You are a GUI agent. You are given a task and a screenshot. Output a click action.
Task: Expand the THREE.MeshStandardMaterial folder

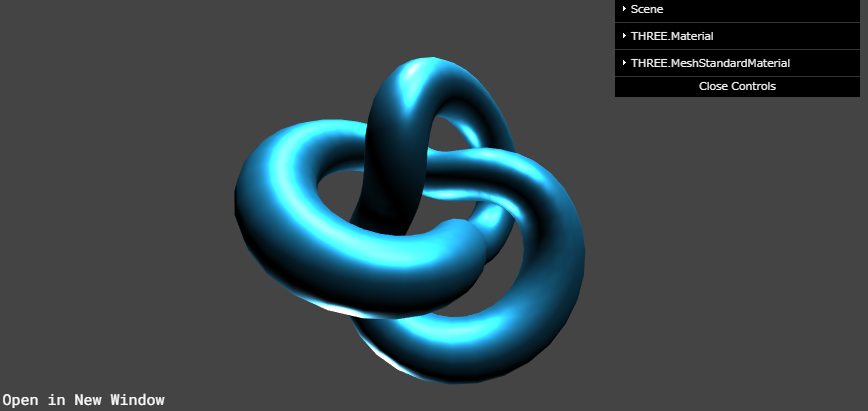[x=737, y=63]
